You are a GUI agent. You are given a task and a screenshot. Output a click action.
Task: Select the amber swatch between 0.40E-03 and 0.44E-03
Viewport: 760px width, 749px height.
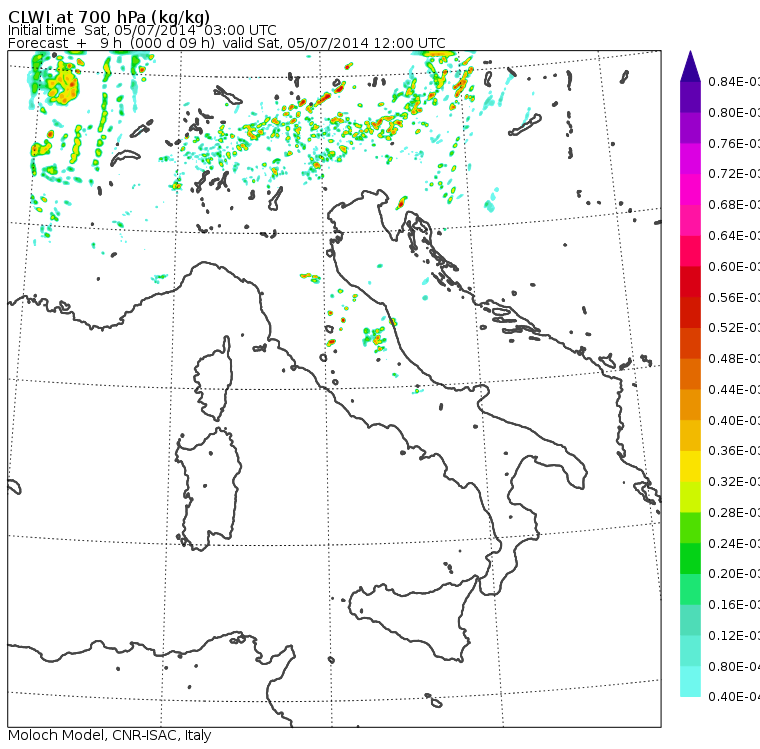coord(690,405)
